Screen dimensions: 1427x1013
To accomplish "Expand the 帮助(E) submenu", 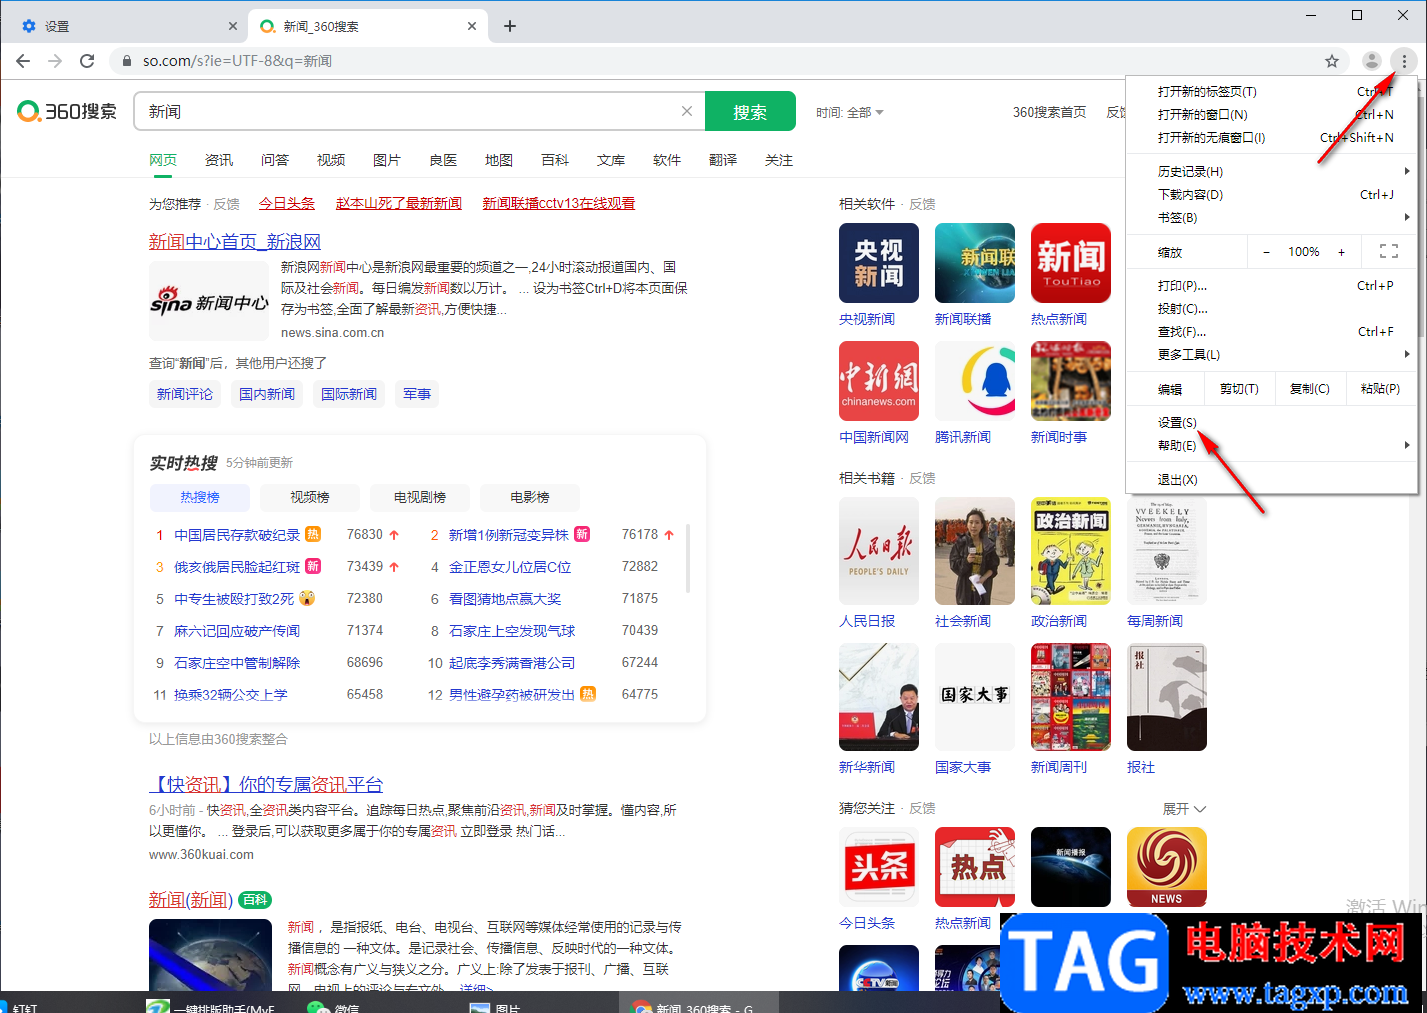I will click(1271, 446).
